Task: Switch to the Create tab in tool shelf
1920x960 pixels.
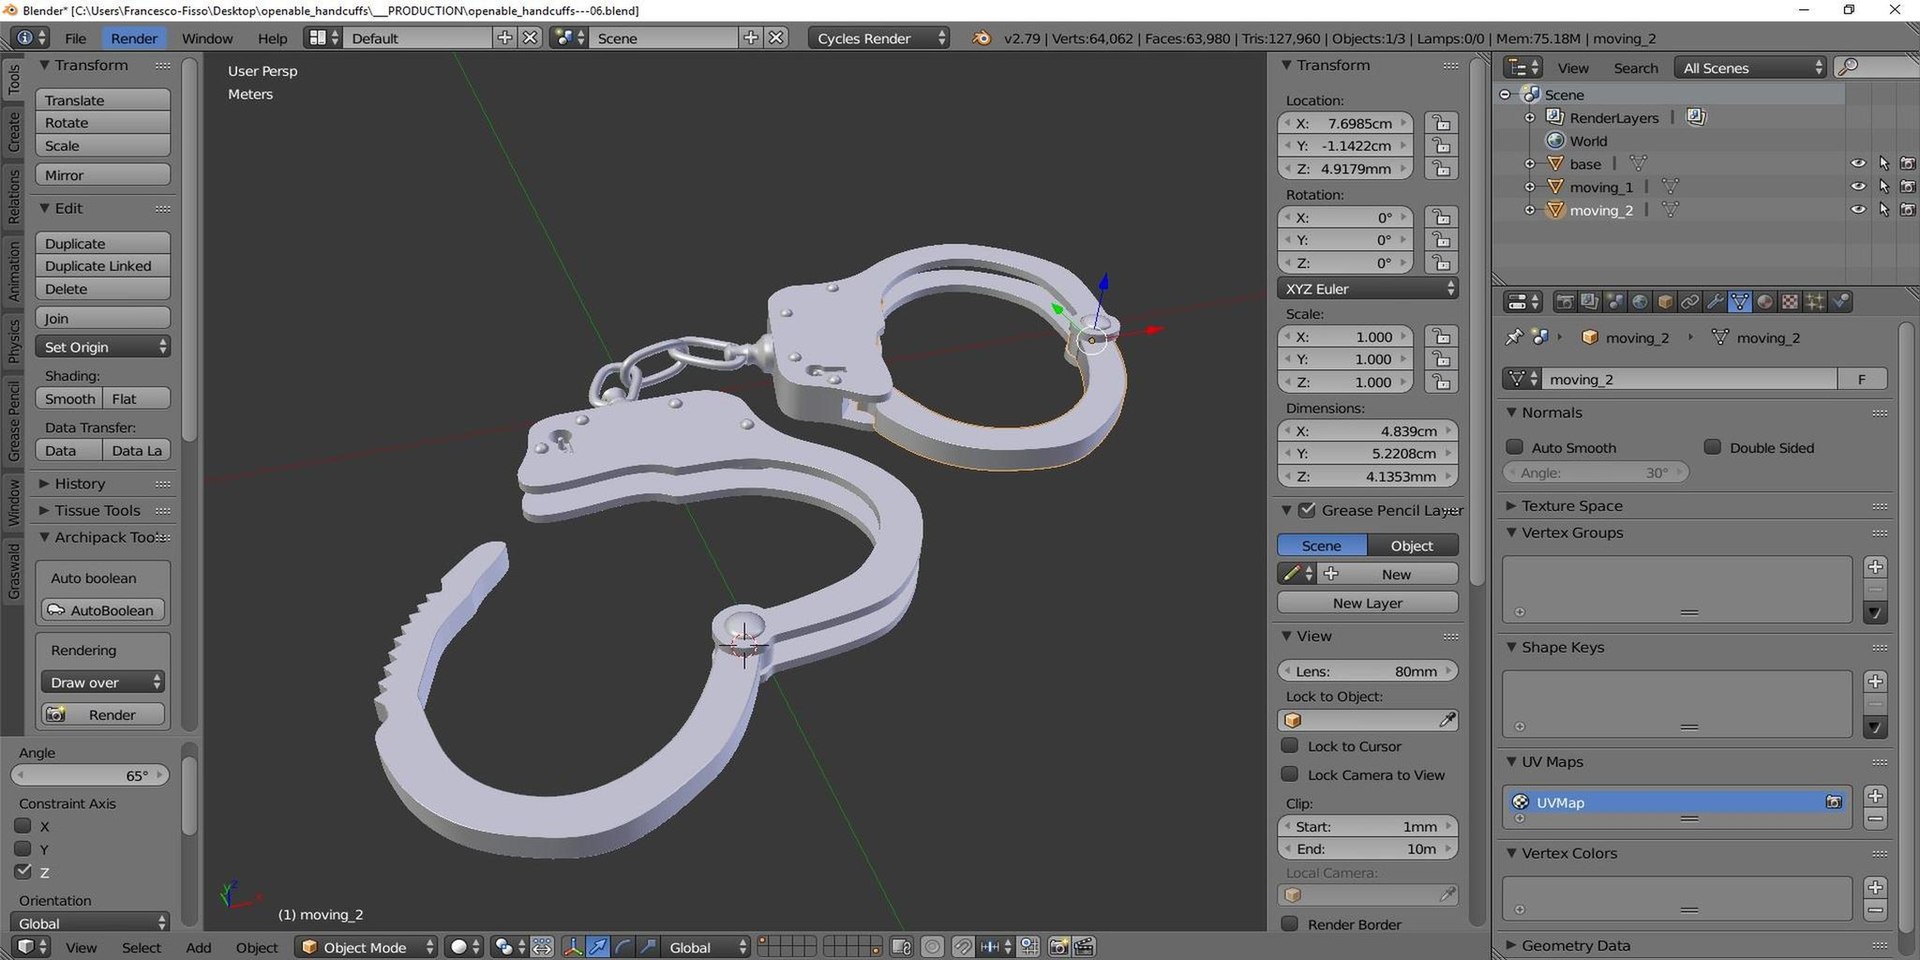Action: click(13, 131)
